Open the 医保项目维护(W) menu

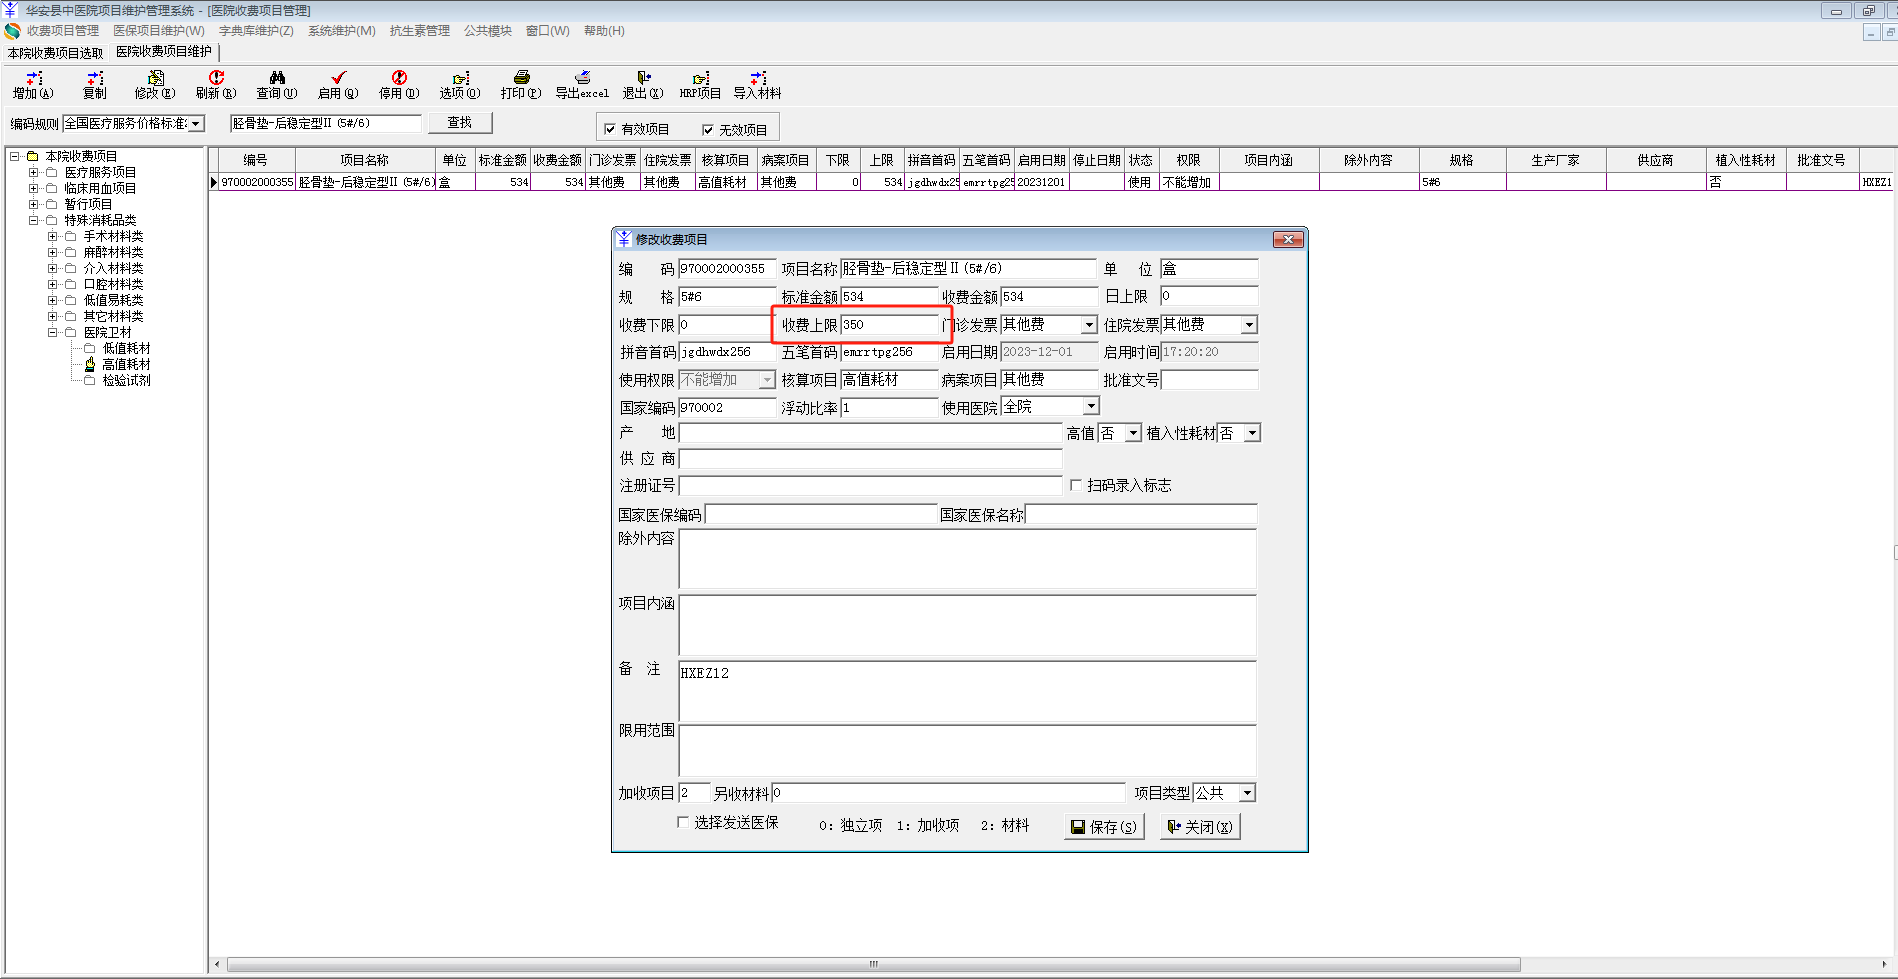pyautogui.click(x=159, y=31)
